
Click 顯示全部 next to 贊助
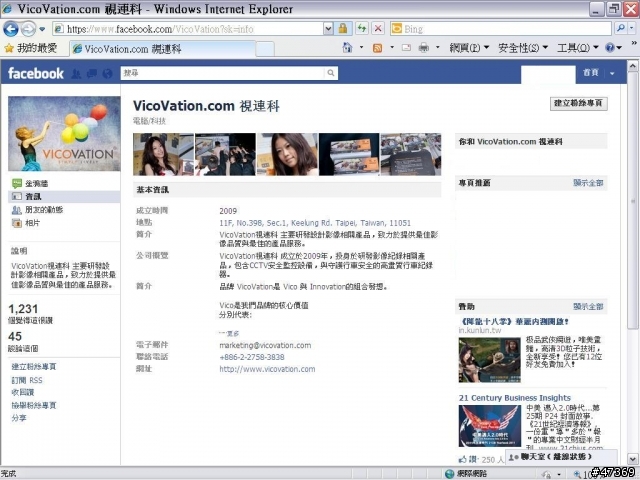588,307
